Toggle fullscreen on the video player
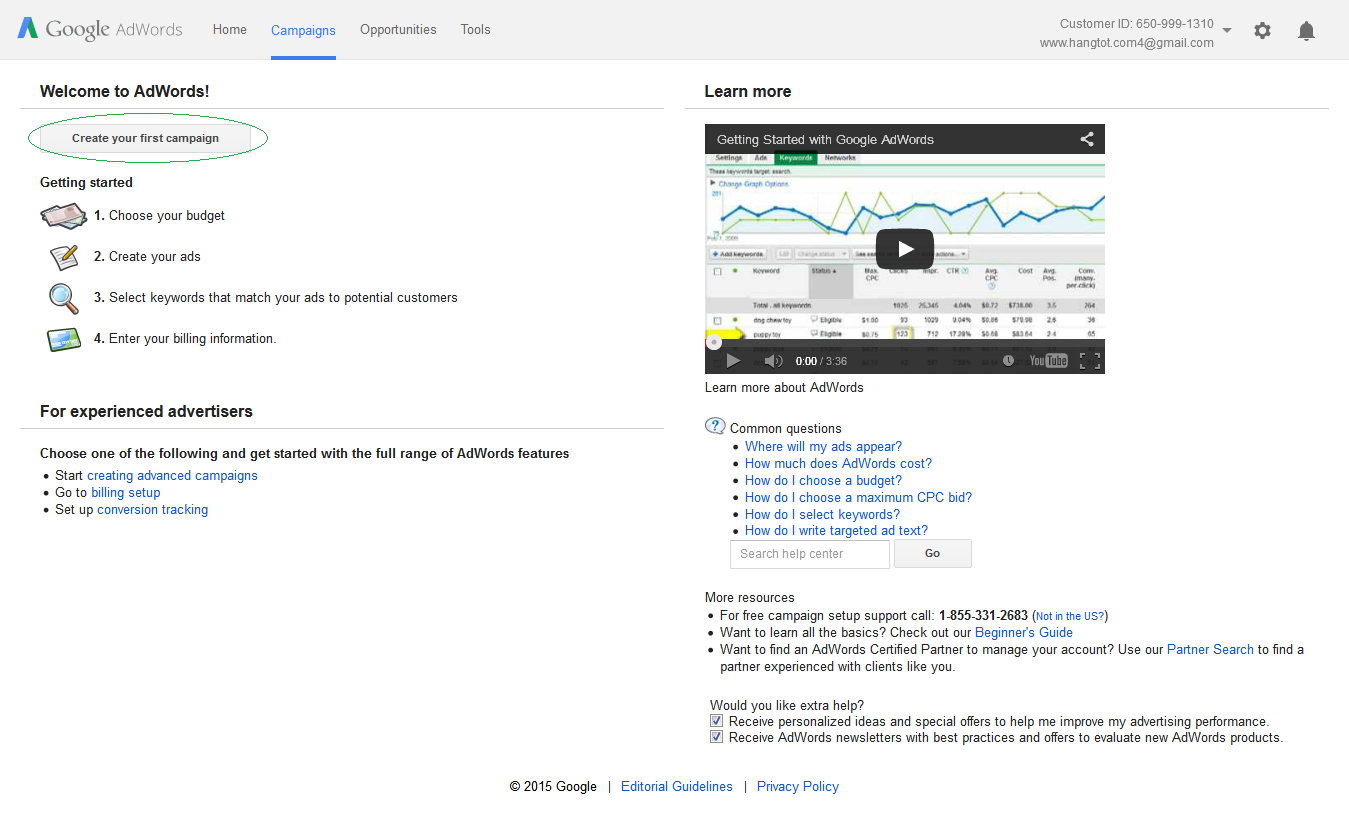 coord(1089,361)
